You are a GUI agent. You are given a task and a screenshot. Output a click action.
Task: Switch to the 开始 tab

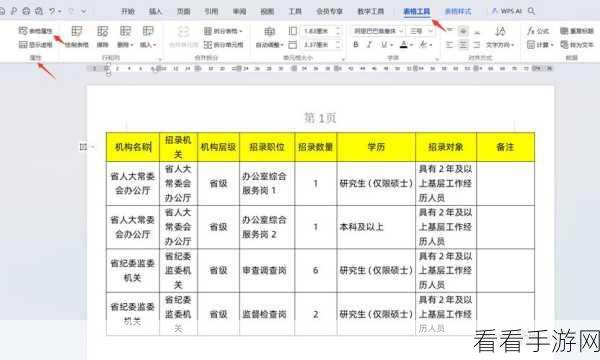[x=128, y=11]
